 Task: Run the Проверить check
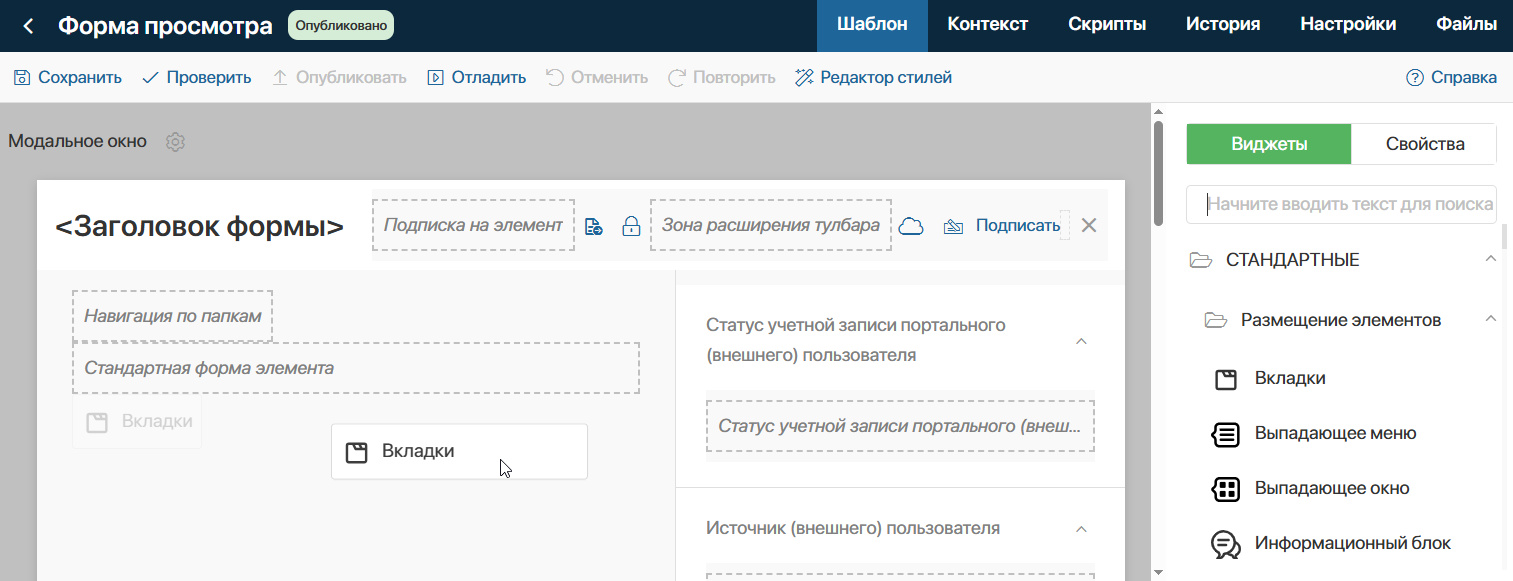click(x=197, y=77)
